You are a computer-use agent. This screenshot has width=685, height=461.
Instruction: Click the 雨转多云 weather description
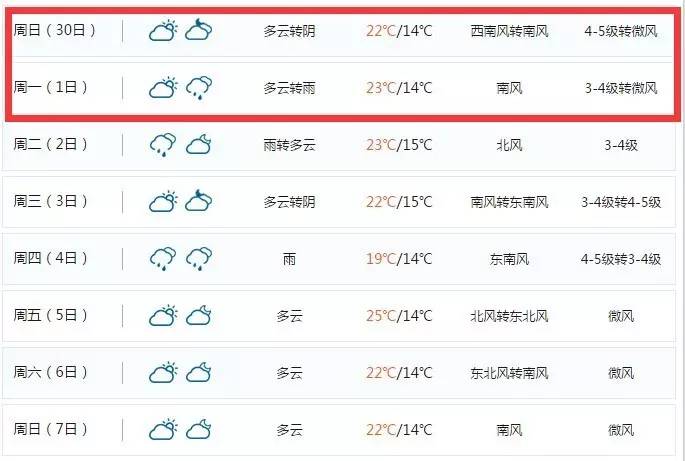pyautogui.click(x=289, y=145)
